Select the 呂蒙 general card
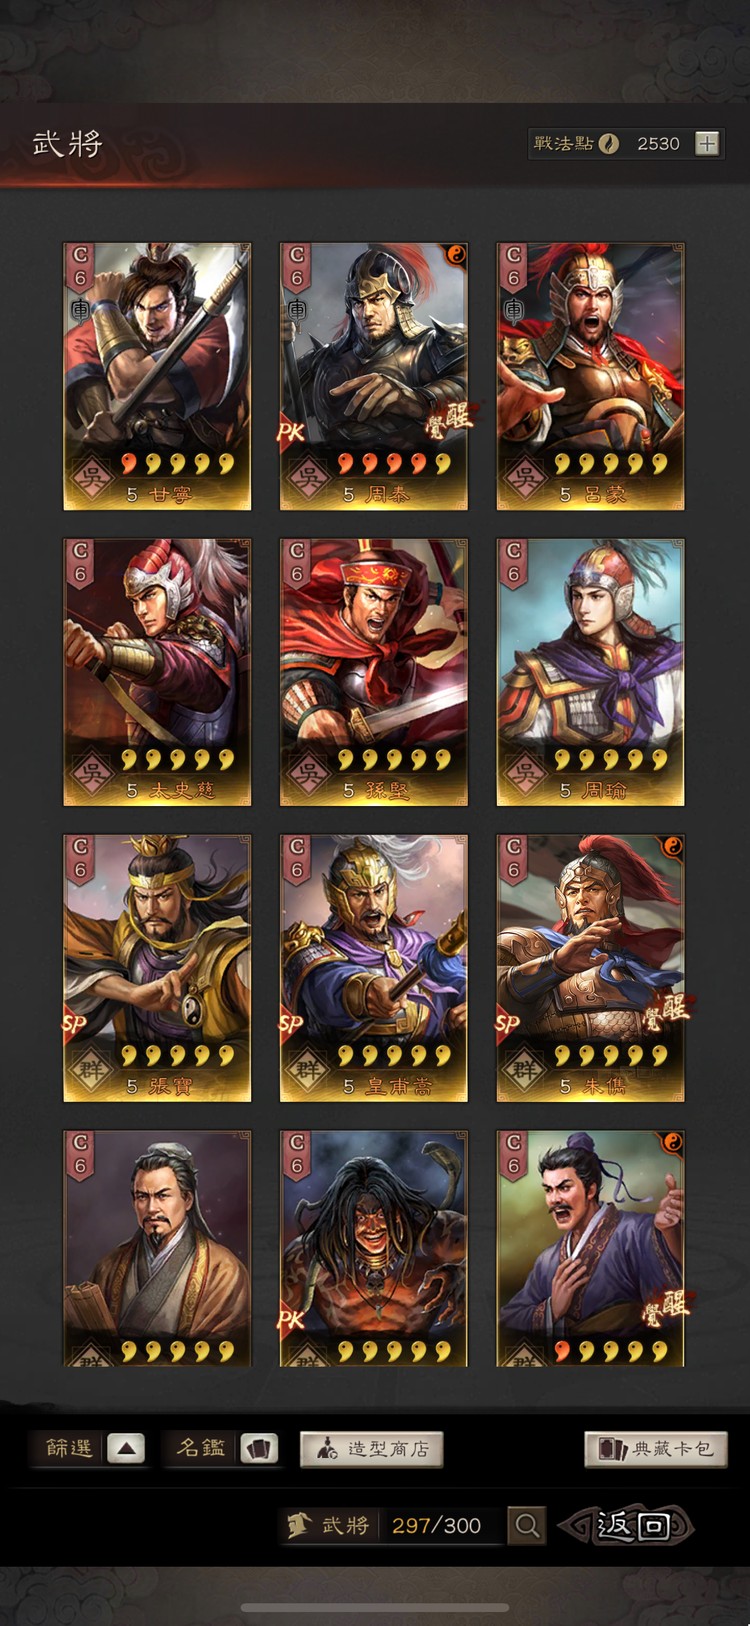Viewport: 750px width, 1626px height. pos(591,376)
